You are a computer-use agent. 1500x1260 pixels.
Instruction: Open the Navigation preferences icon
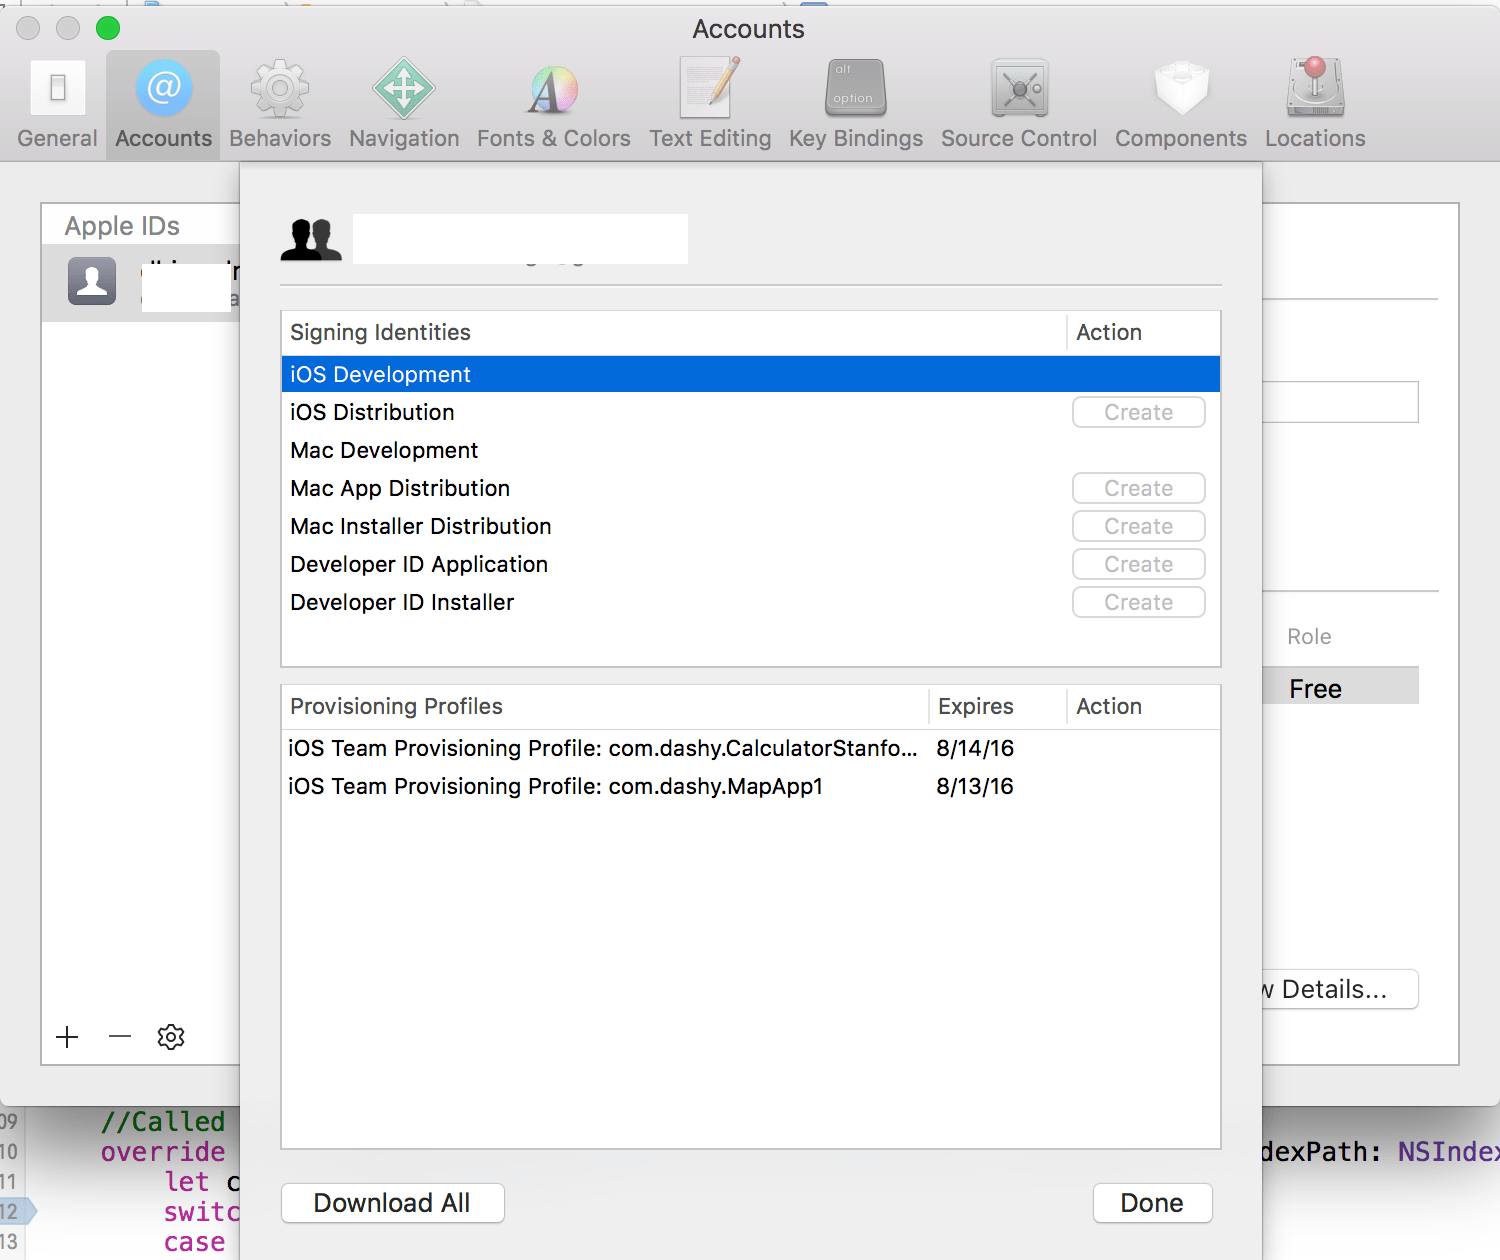403,100
